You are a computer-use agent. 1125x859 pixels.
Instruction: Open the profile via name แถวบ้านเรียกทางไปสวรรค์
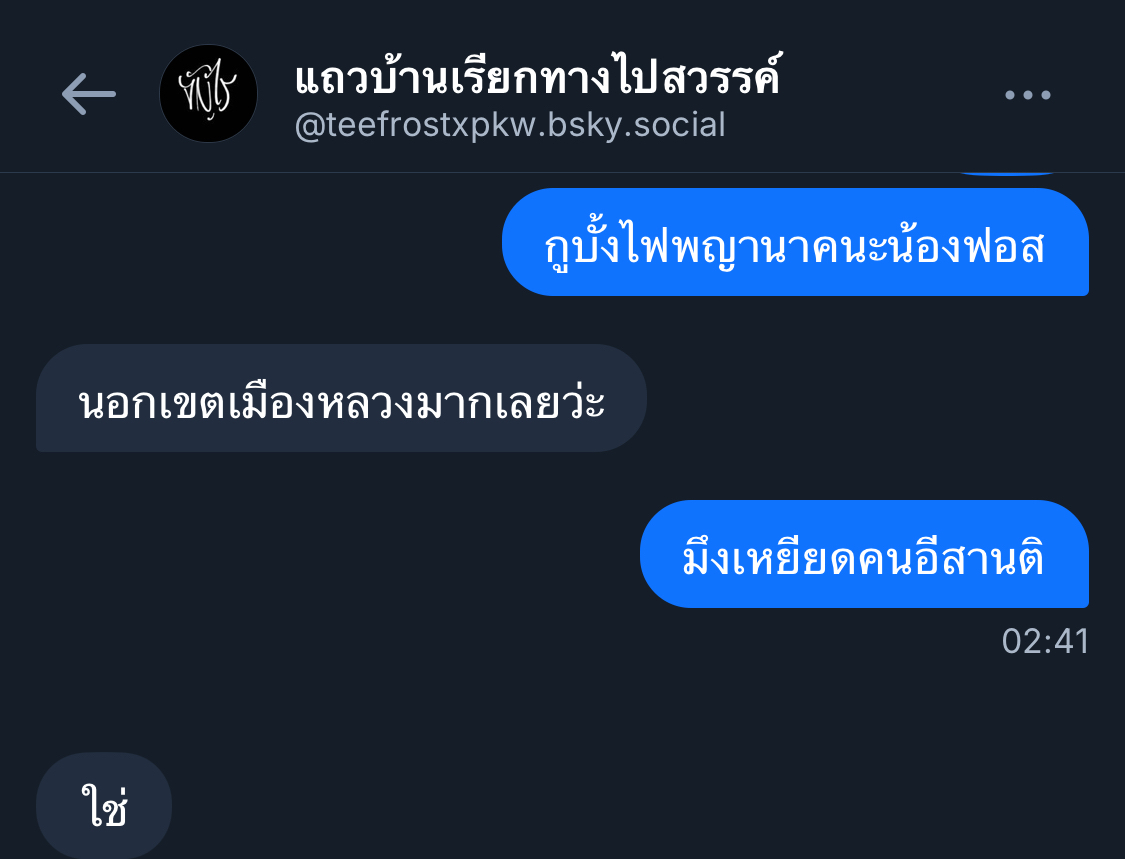coord(537,76)
